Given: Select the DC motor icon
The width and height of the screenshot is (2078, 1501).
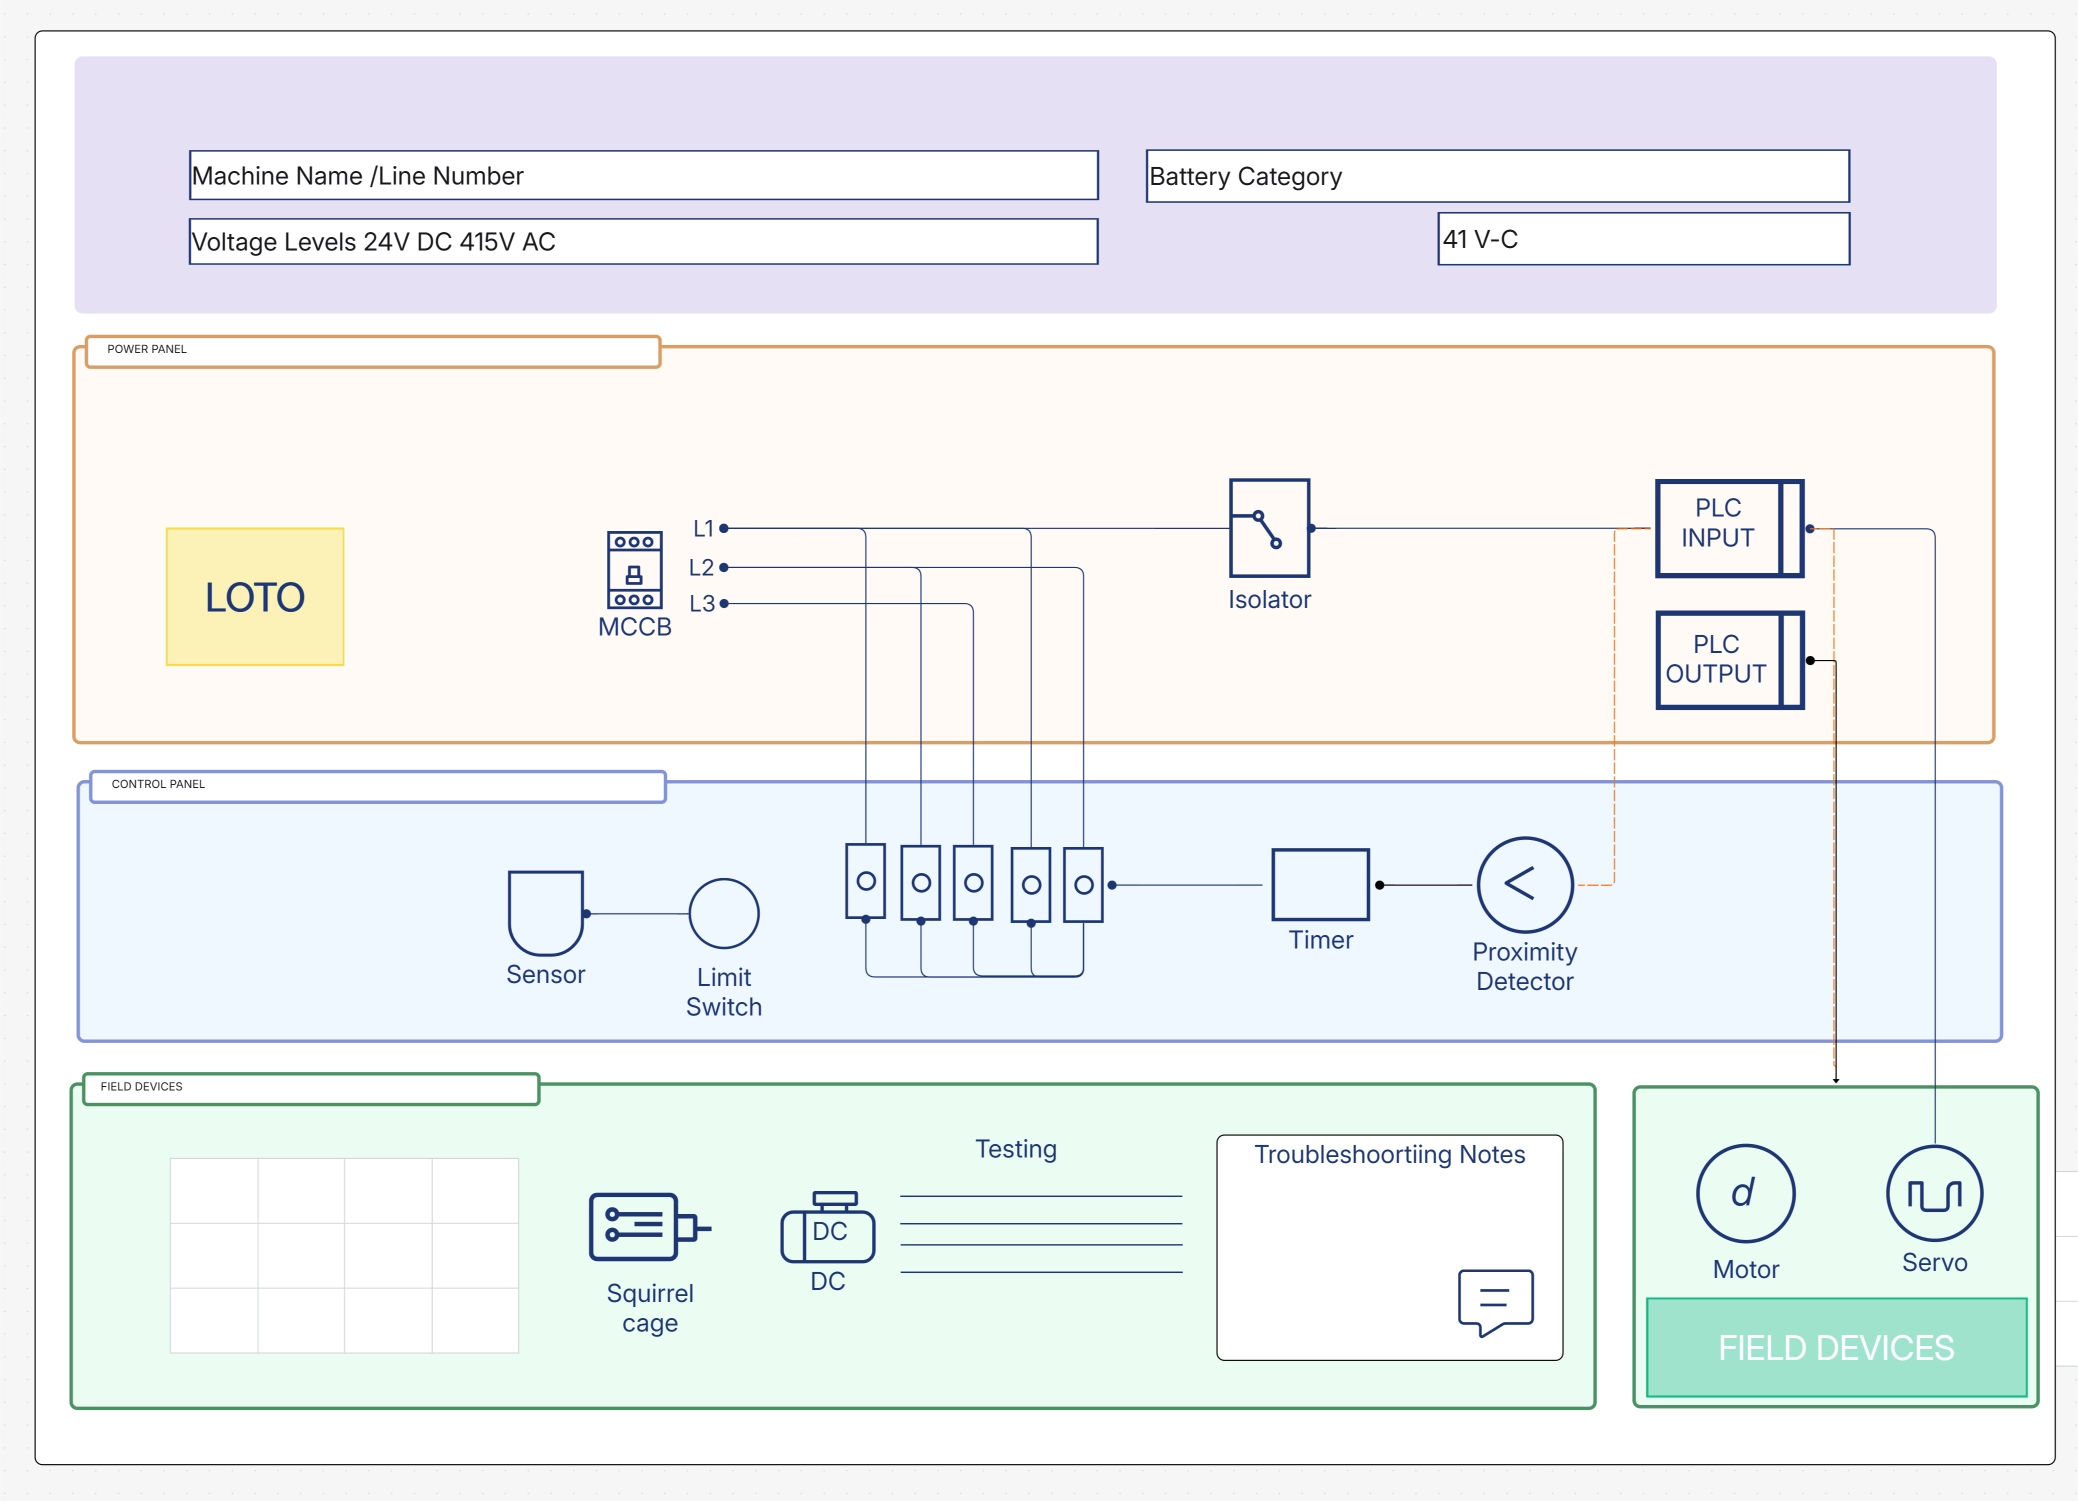Looking at the screenshot, I should point(828,1228).
